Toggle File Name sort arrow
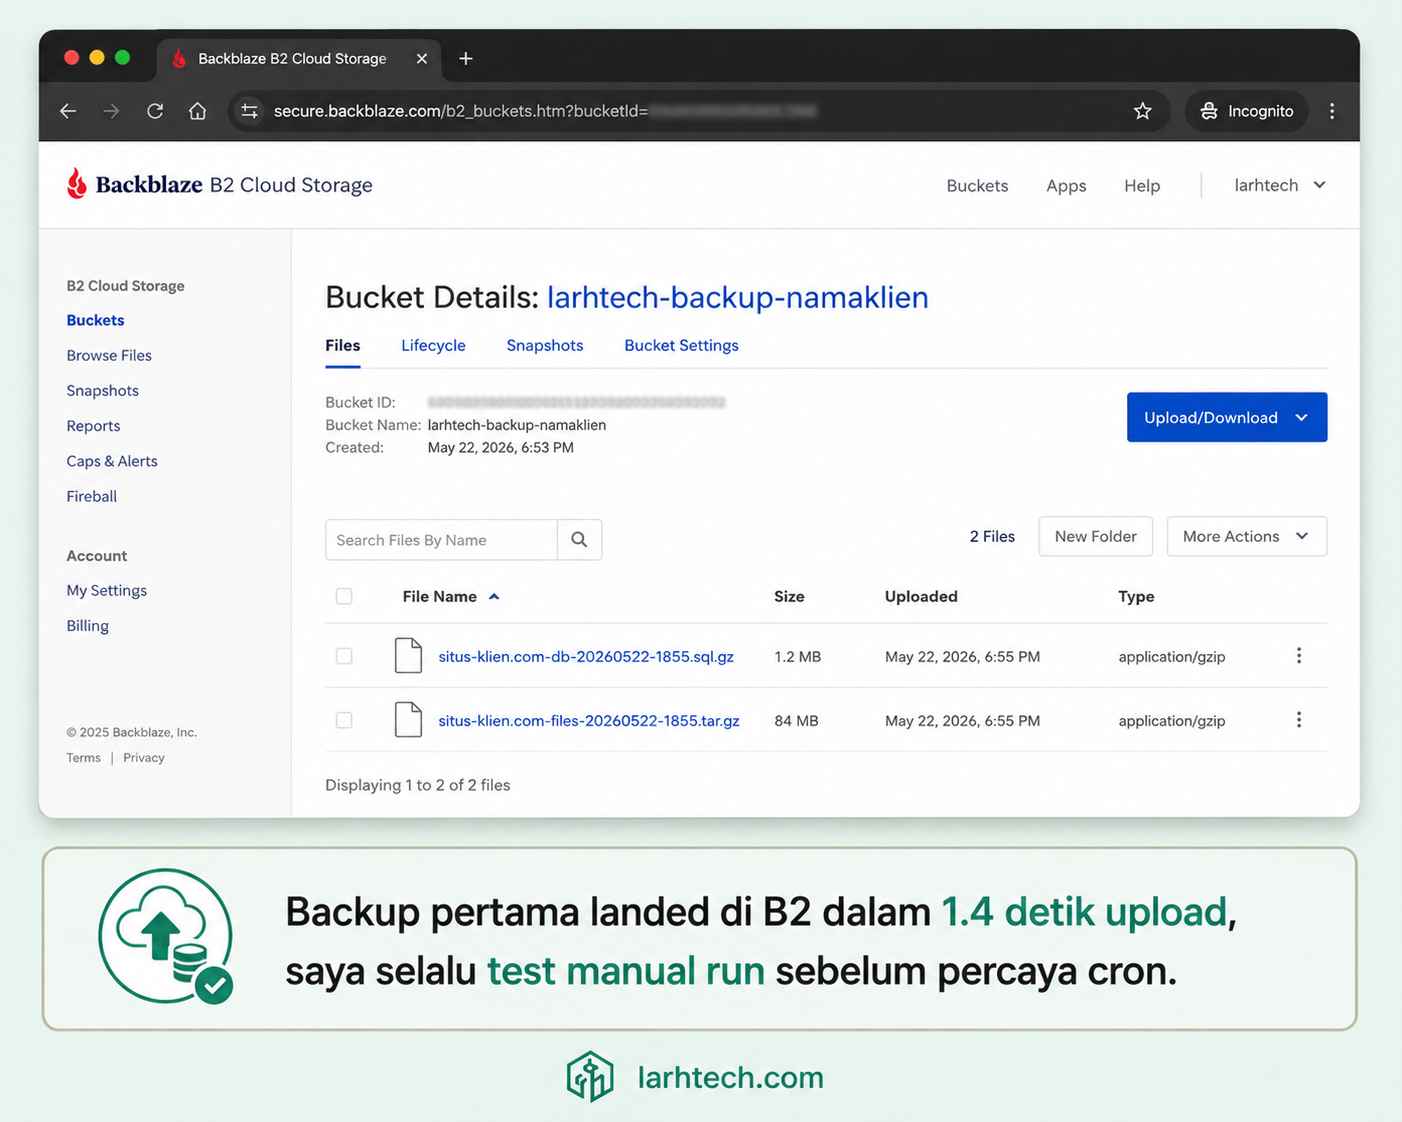 [x=494, y=597]
